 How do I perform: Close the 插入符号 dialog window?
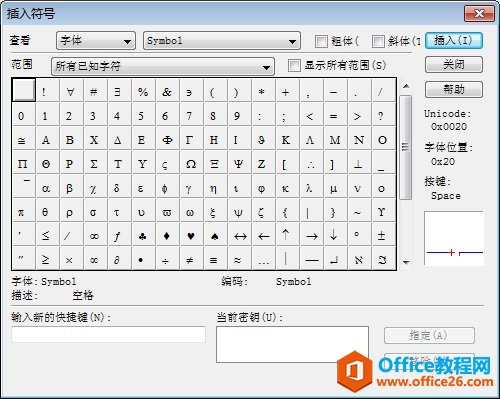(x=479, y=13)
